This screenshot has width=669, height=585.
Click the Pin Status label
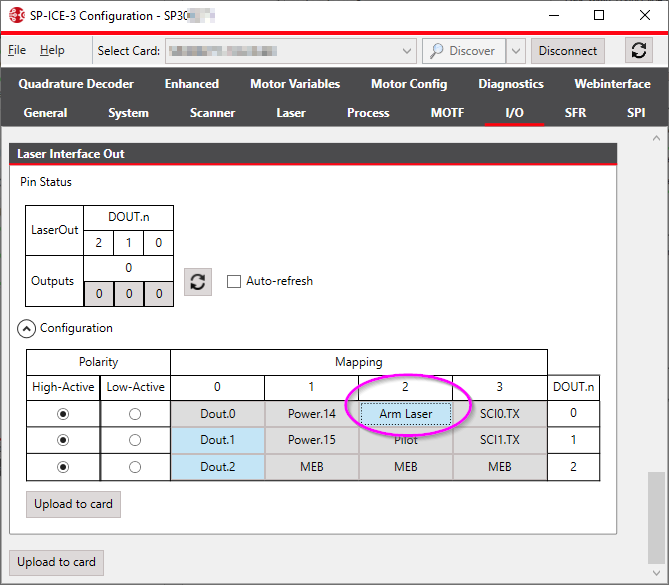pos(46,182)
